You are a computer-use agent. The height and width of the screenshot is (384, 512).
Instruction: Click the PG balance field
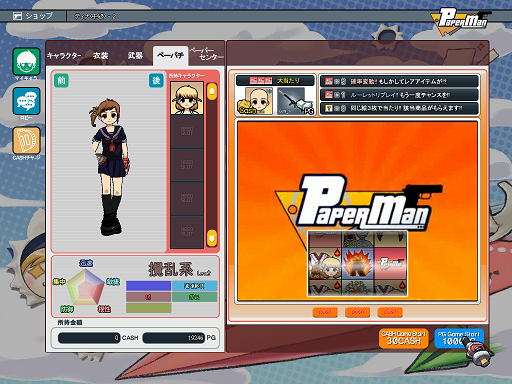coord(174,338)
